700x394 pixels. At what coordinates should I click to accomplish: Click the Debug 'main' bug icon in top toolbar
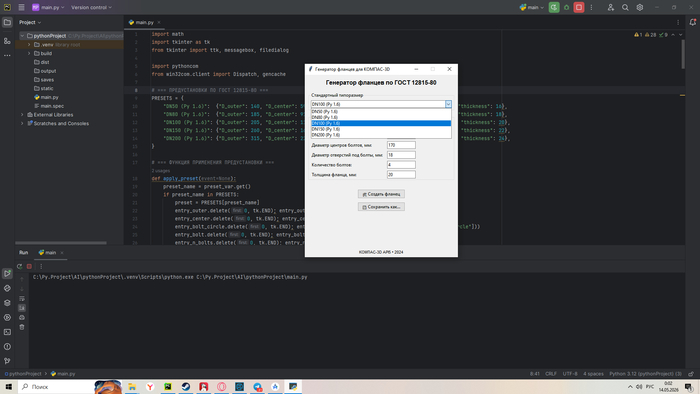pyautogui.click(x=567, y=8)
